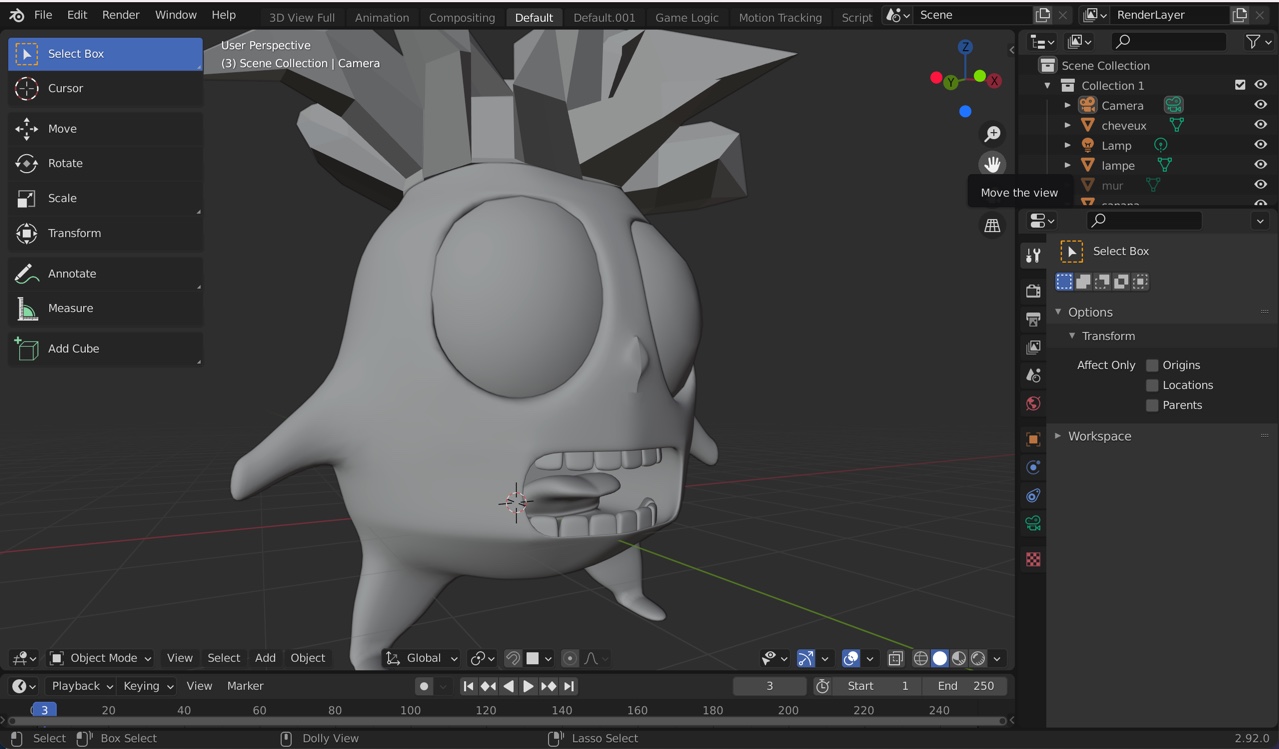Switch to material preview shading
The height and width of the screenshot is (749, 1279).
click(959, 658)
